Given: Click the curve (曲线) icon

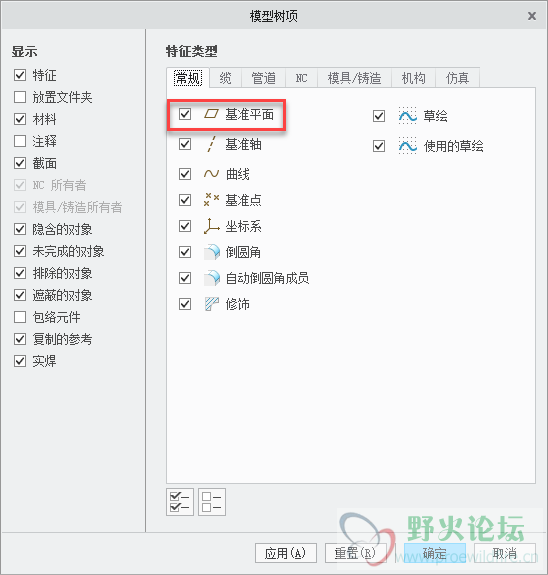Looking at the screenshot, I should [211, 173].
